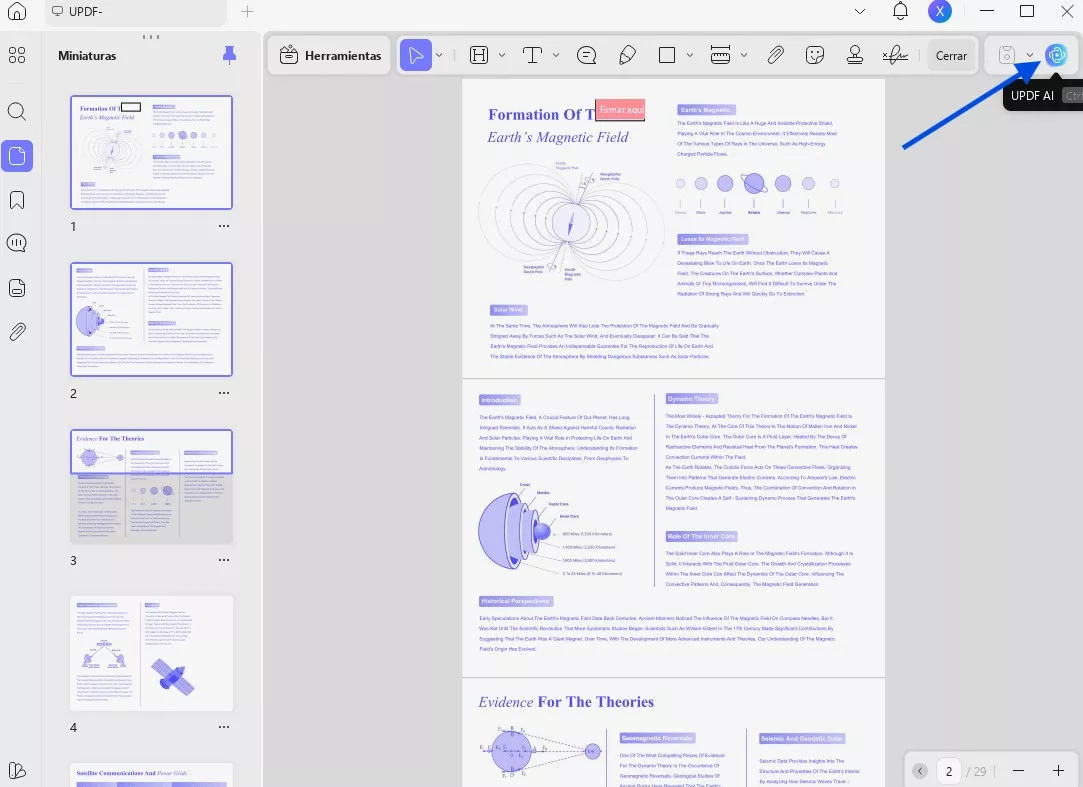
Task: Expand the save options dropdown arrow
Action: pos(1030,55)
